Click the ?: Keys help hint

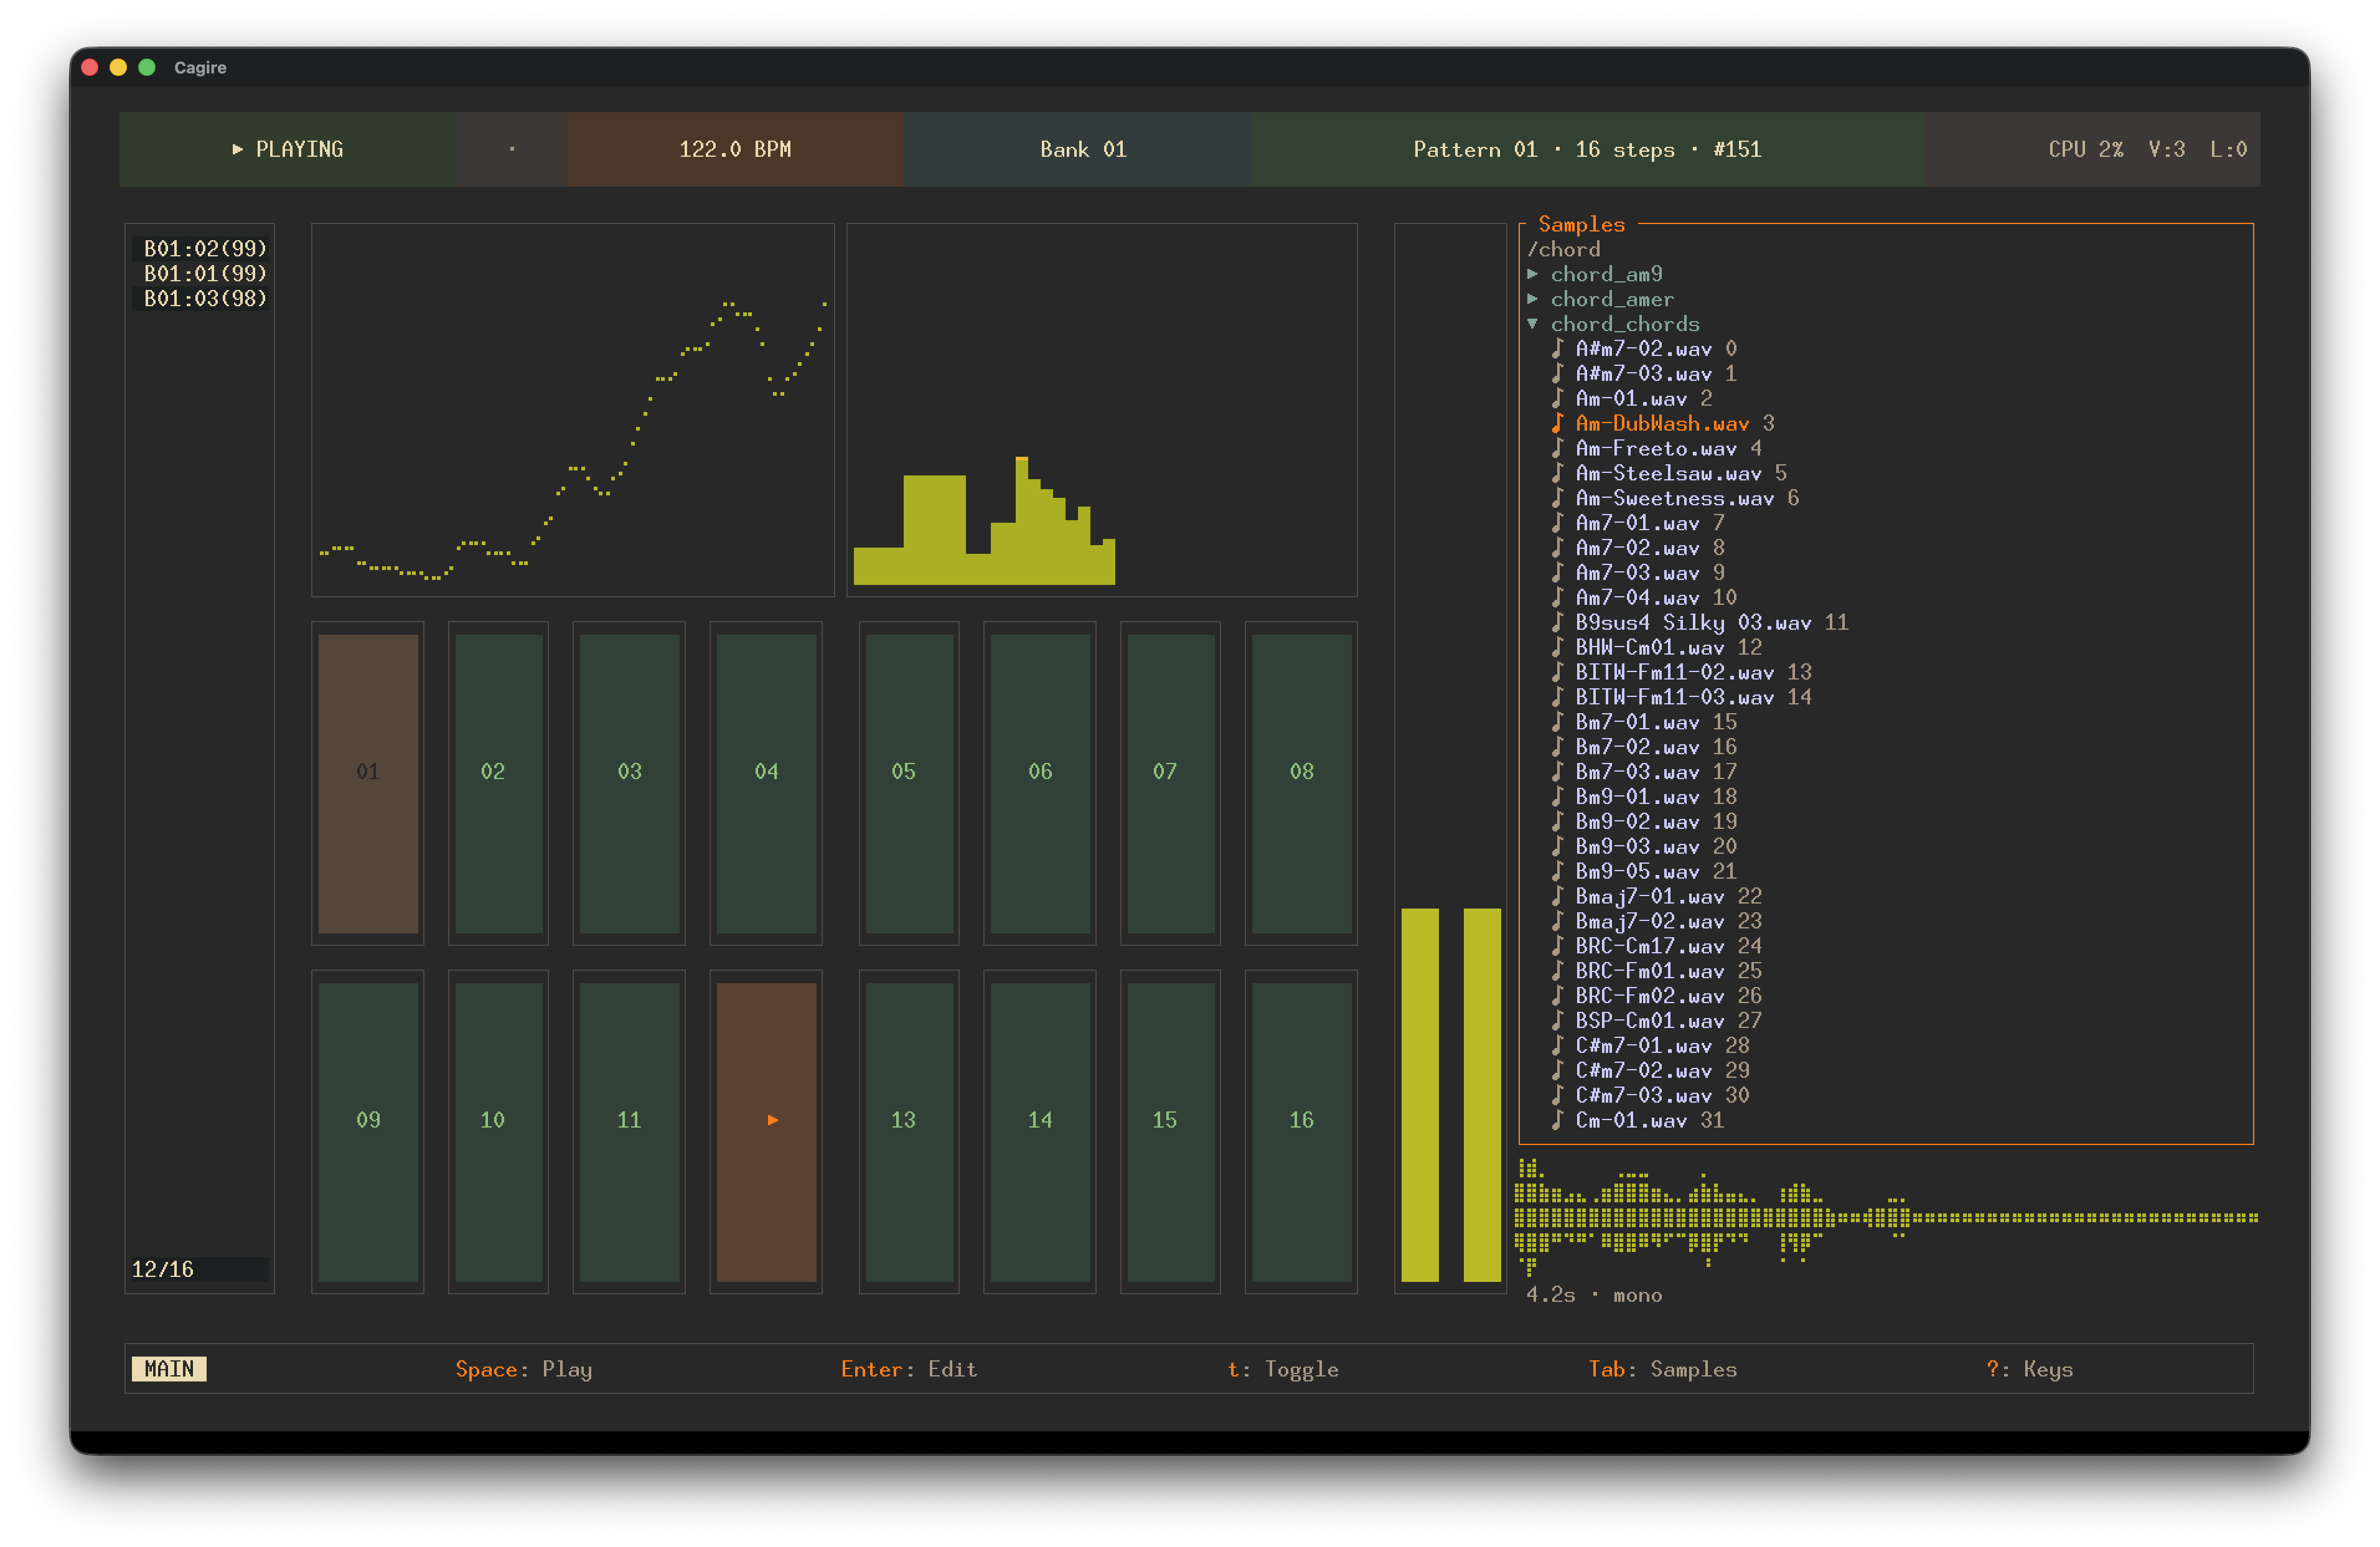point(2029,1369)
